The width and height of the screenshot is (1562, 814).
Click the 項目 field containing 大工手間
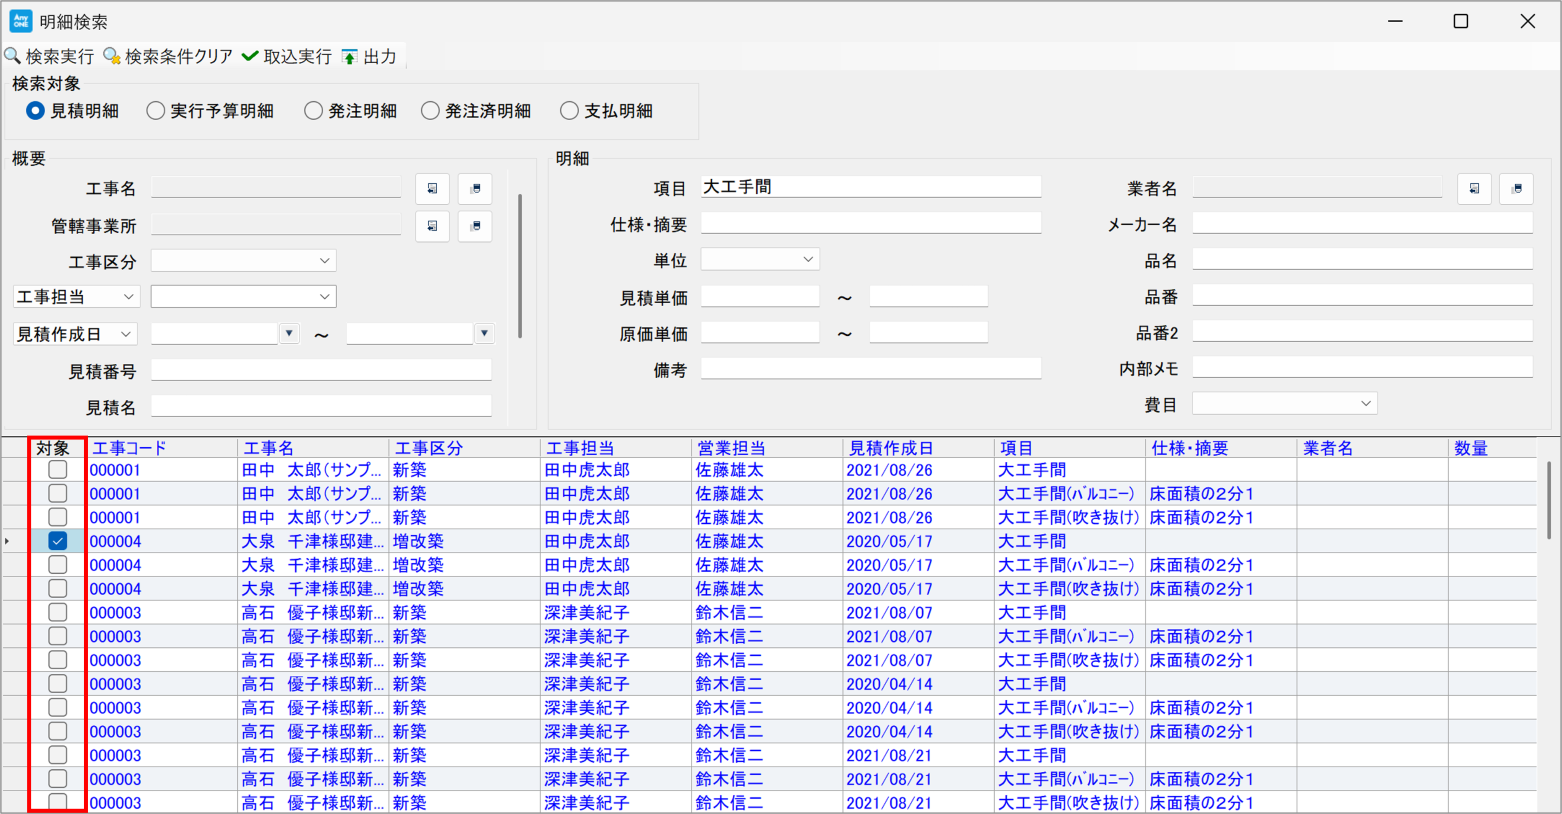[x=870, y=187]
